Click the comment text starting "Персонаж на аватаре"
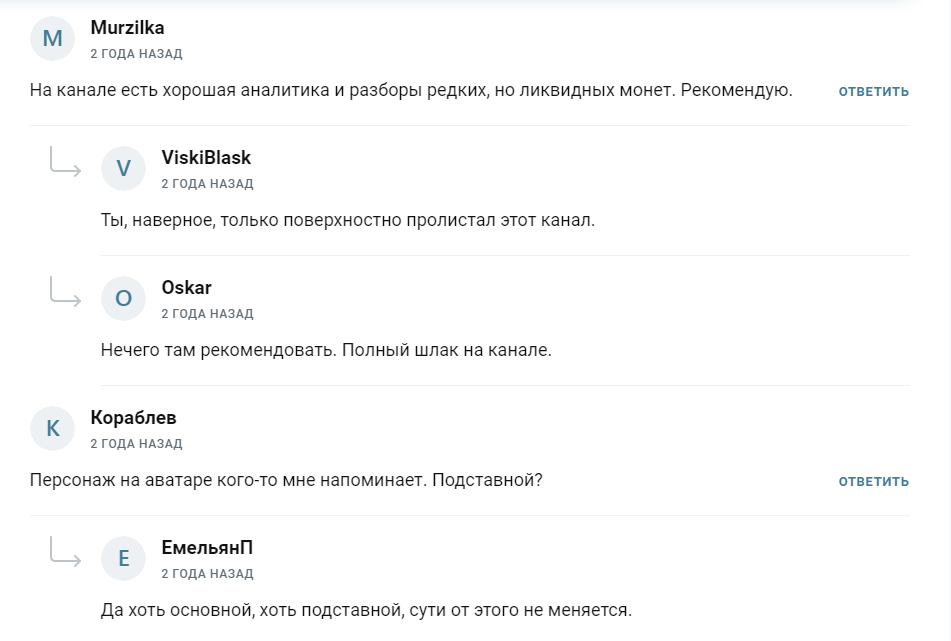 tap(286, 480)
